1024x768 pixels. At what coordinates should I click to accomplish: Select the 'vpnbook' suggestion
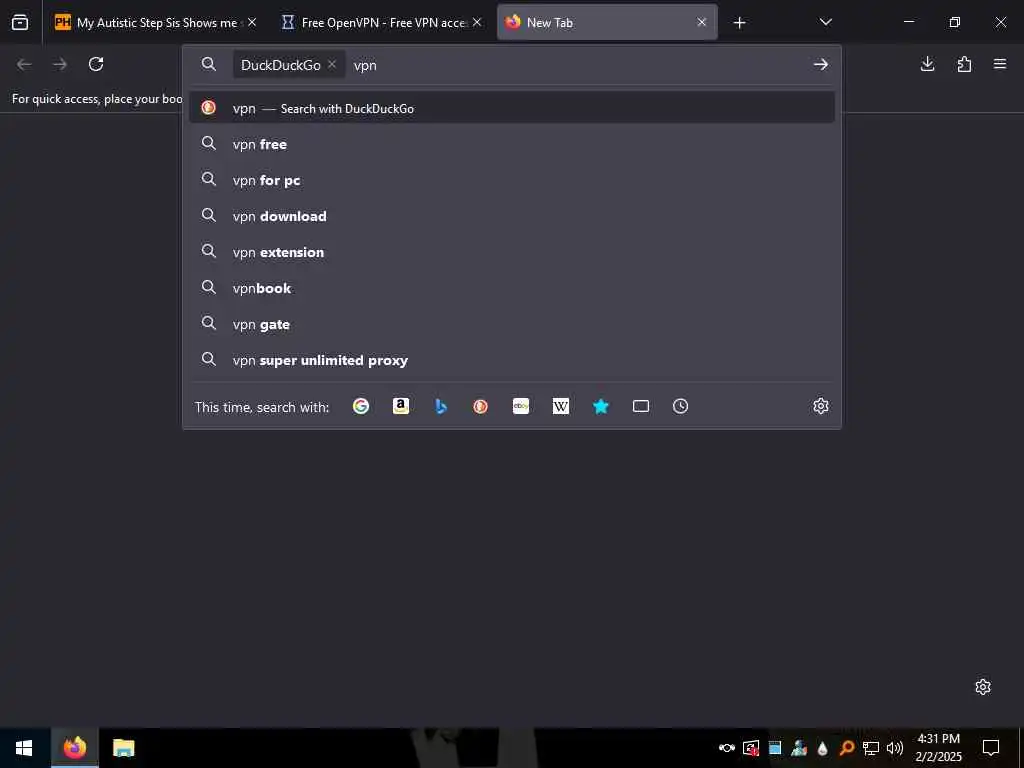point(511,287)
